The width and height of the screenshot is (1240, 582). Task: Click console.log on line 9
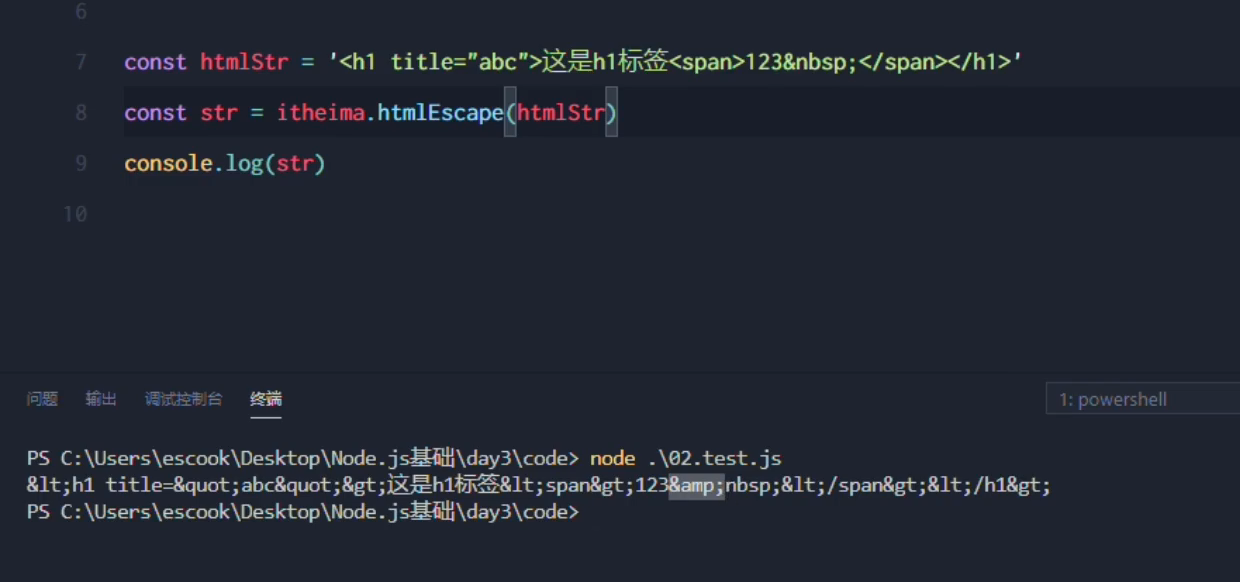(x=193, y=163)
